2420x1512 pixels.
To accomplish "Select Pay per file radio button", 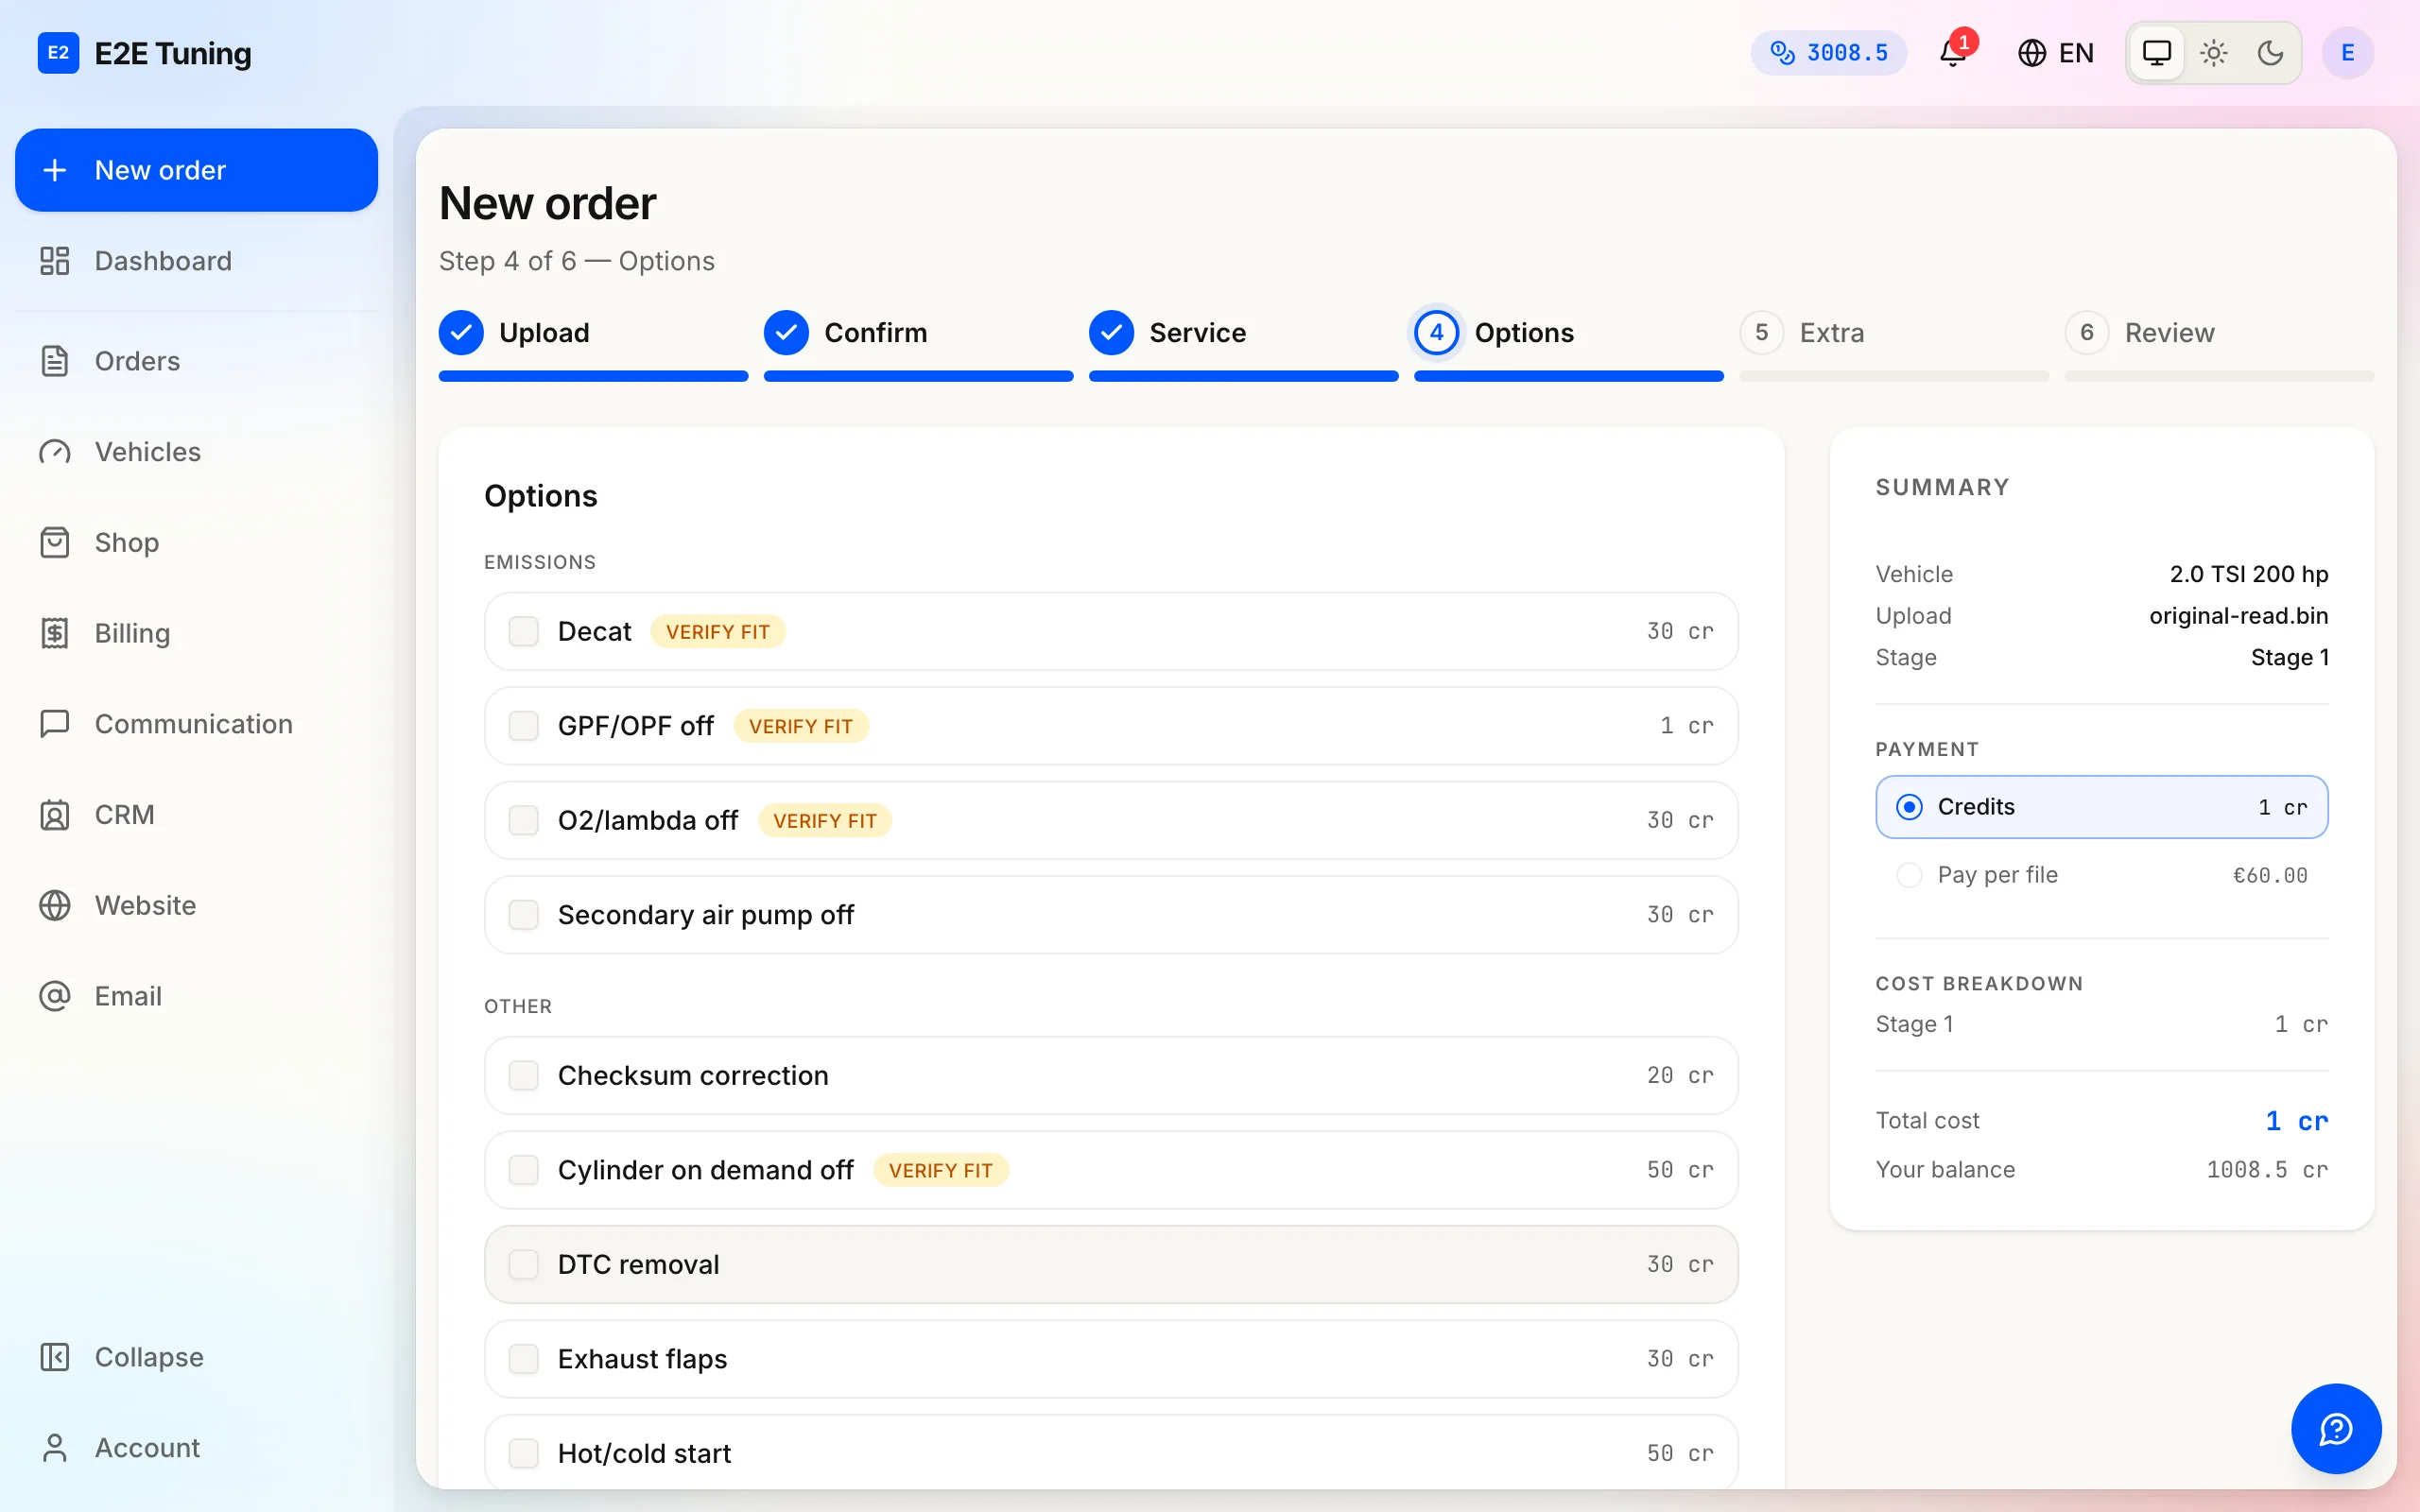I will (x=1909, y=875).
